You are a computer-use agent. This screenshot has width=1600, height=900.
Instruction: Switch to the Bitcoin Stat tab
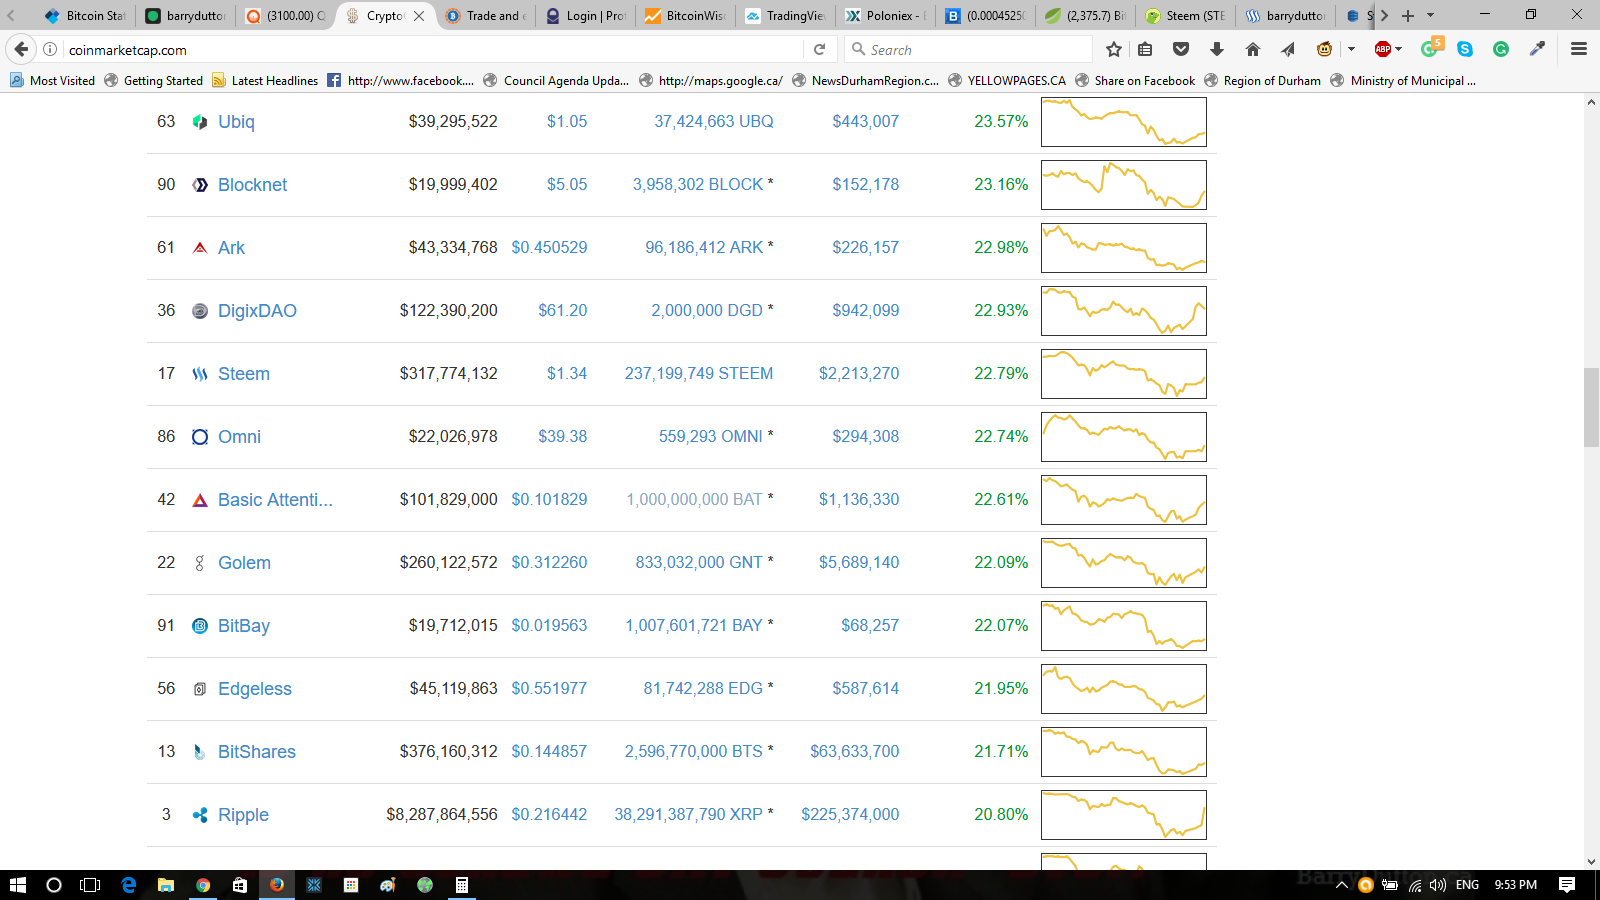(x=84, y=15)
